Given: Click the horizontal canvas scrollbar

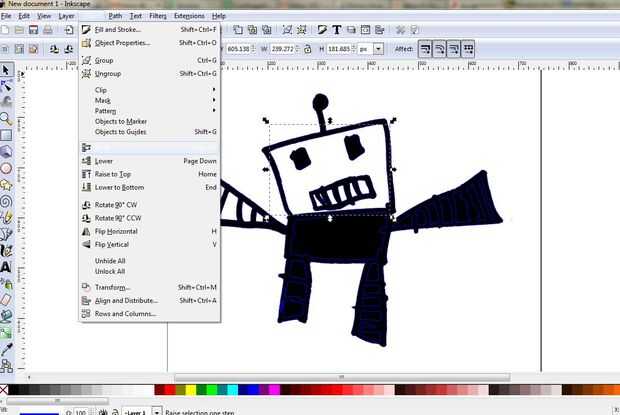Looking at the screenshot, I should 342,377.
